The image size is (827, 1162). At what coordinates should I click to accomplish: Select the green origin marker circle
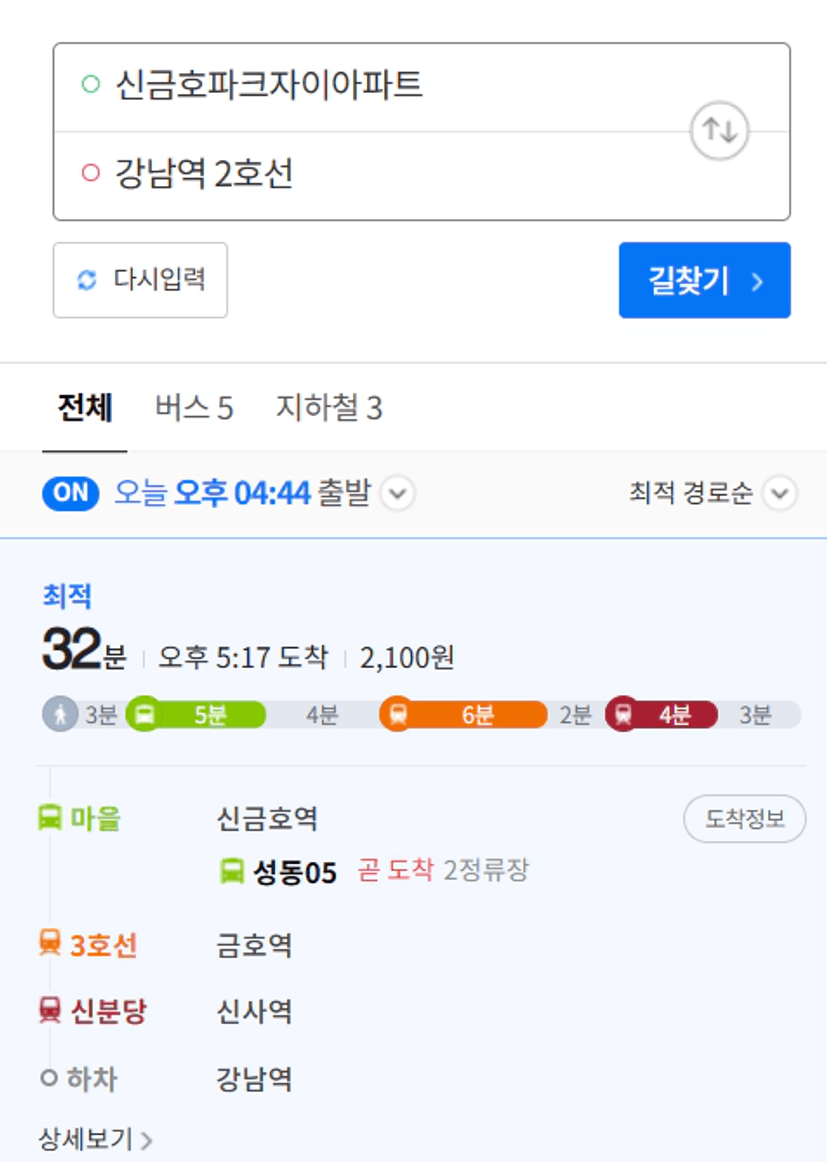click(91, 84)
